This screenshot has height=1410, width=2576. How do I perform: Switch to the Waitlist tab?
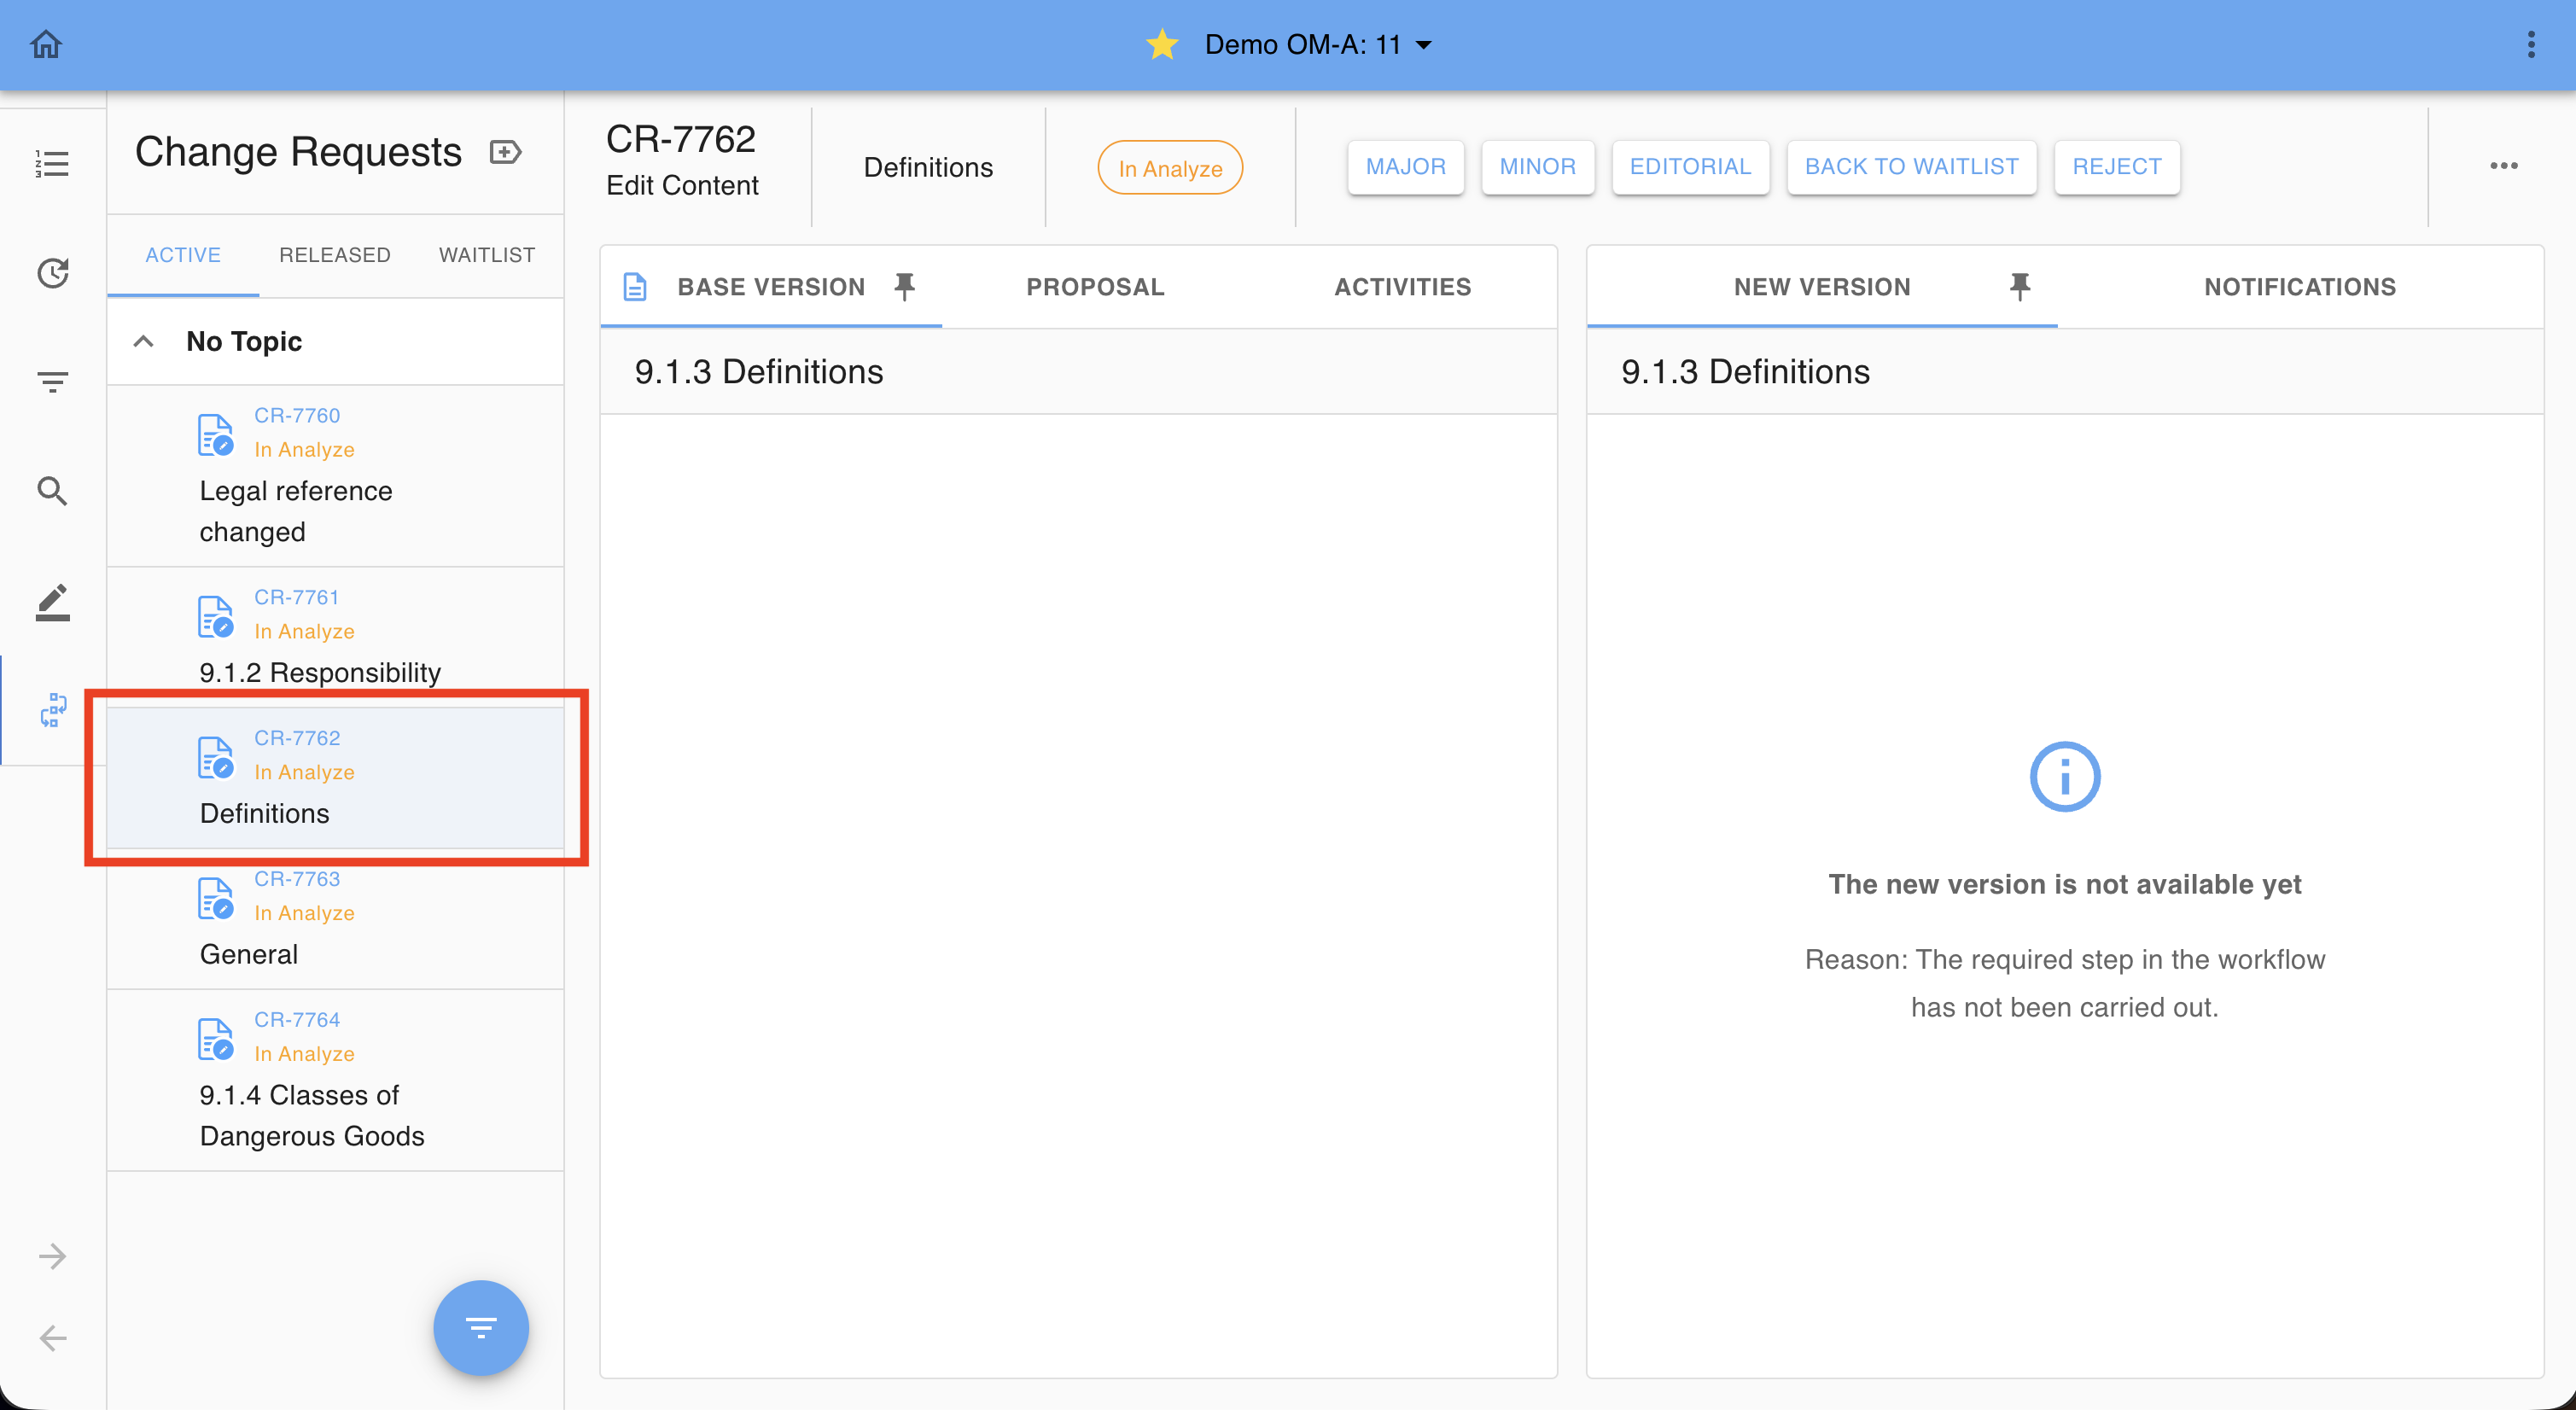coord(487,255)
